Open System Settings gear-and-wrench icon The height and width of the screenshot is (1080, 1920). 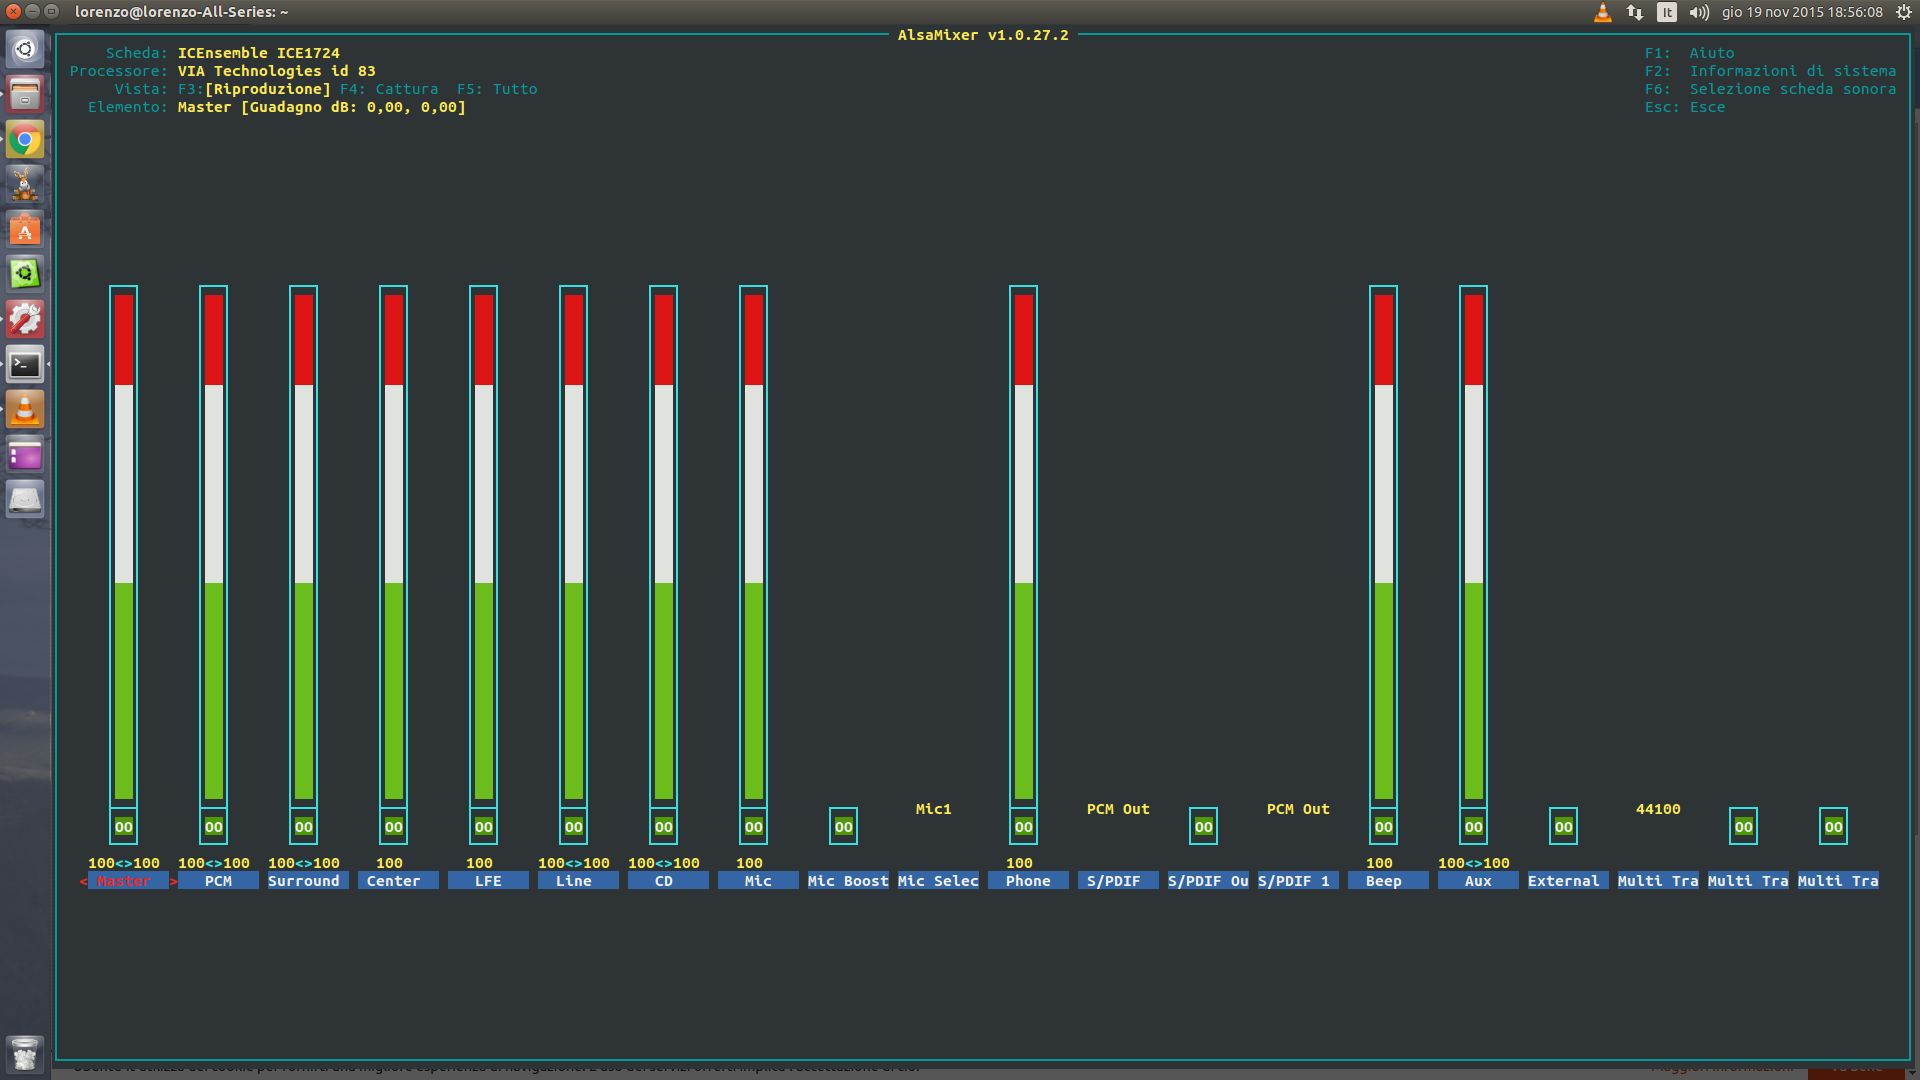pyautogui.click(x=25, y=320)
